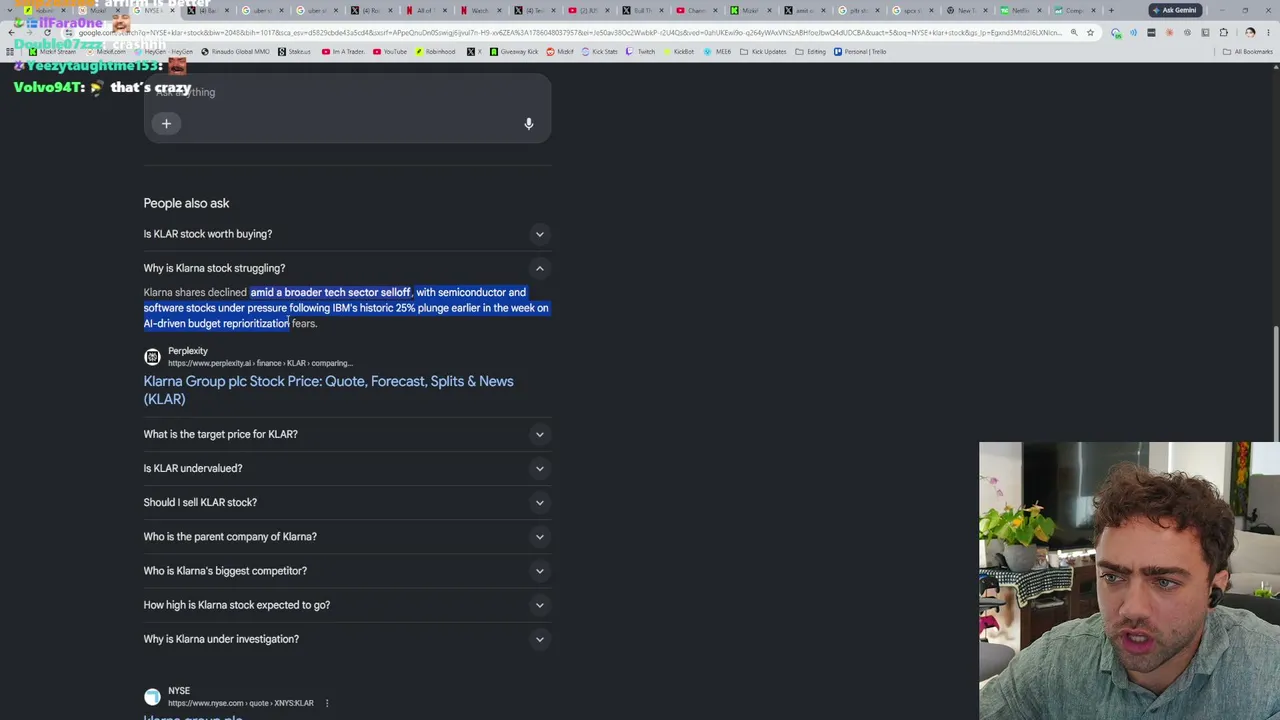
Task: Click the NYSE result favicon
Action: tap(152, 697)
